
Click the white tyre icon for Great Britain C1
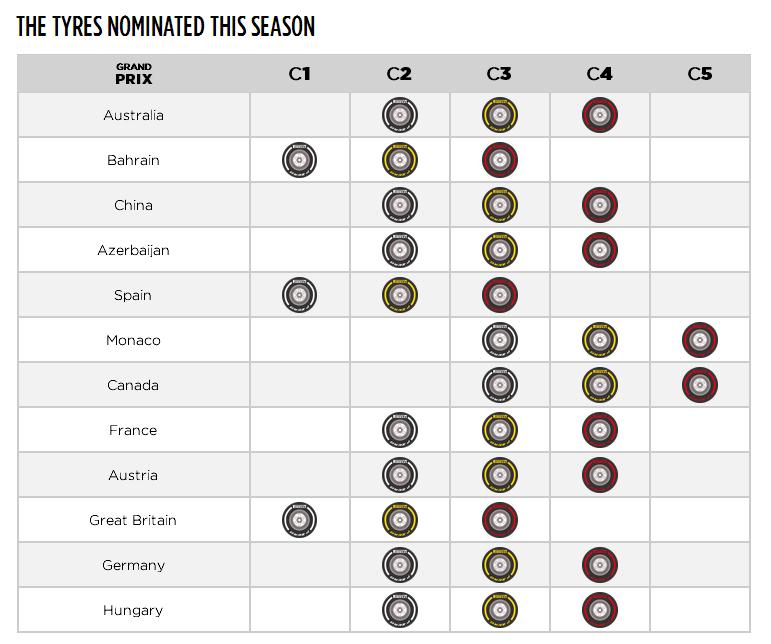299,521
